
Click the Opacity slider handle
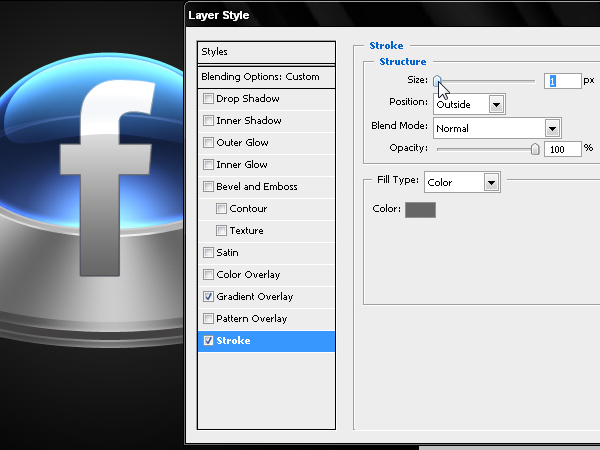click(535, 149)
